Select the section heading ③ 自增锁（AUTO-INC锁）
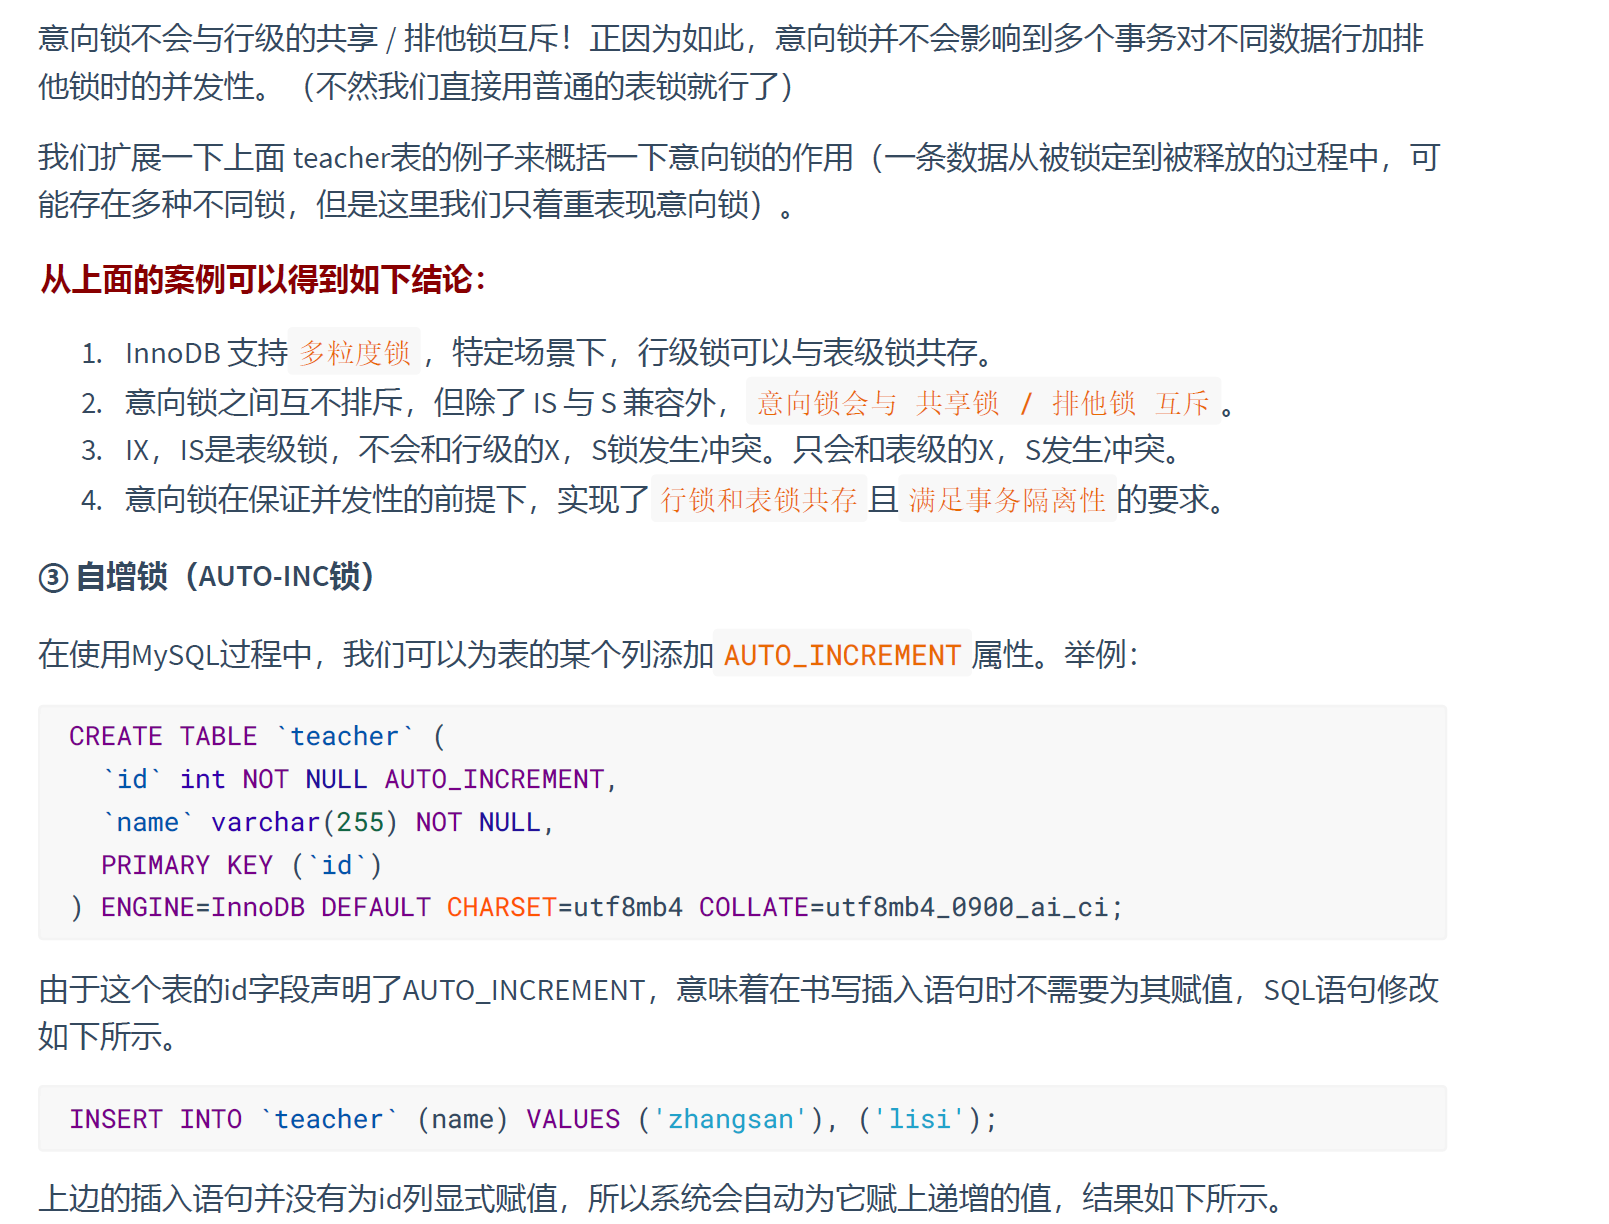1609x1224 pixels. (205, 577)
